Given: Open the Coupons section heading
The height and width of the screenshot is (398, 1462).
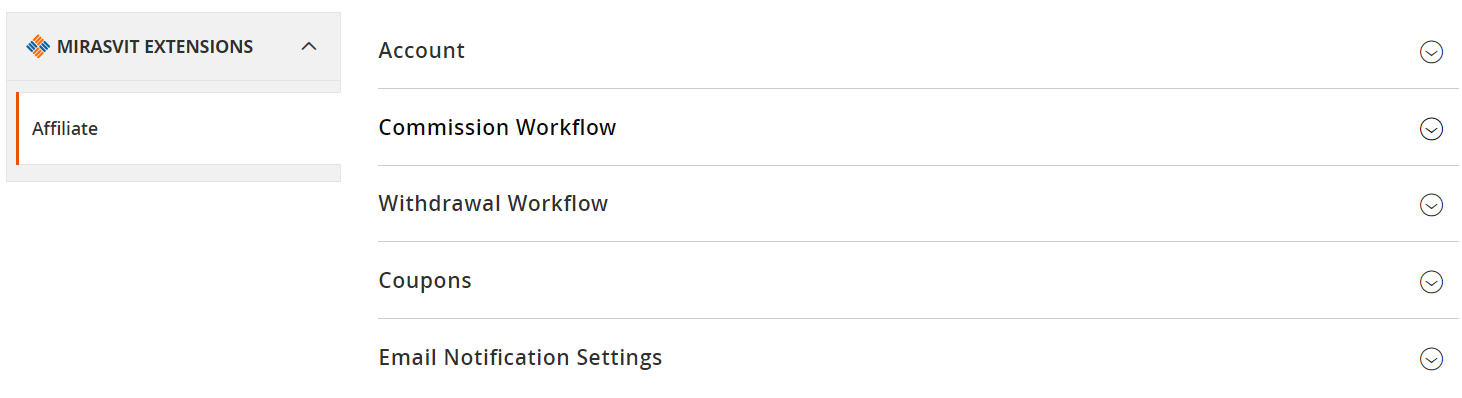Looking at the screenshot, I should pyautogui.click(x=425, y=280).
